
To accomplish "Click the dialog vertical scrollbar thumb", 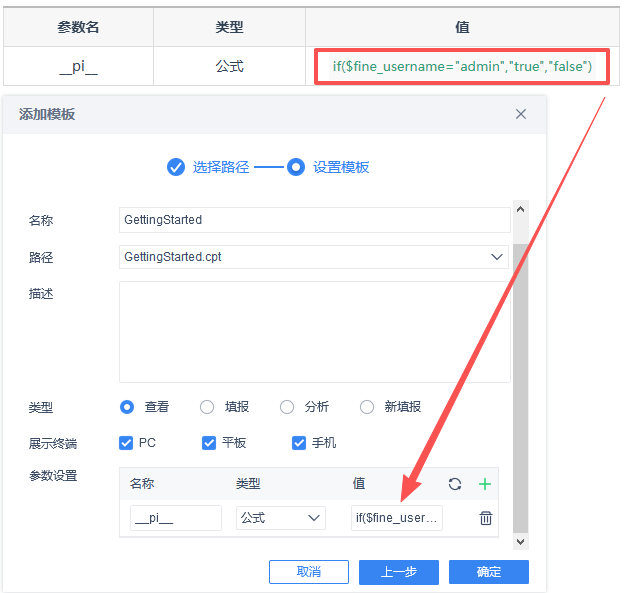I will coord(520,388).
